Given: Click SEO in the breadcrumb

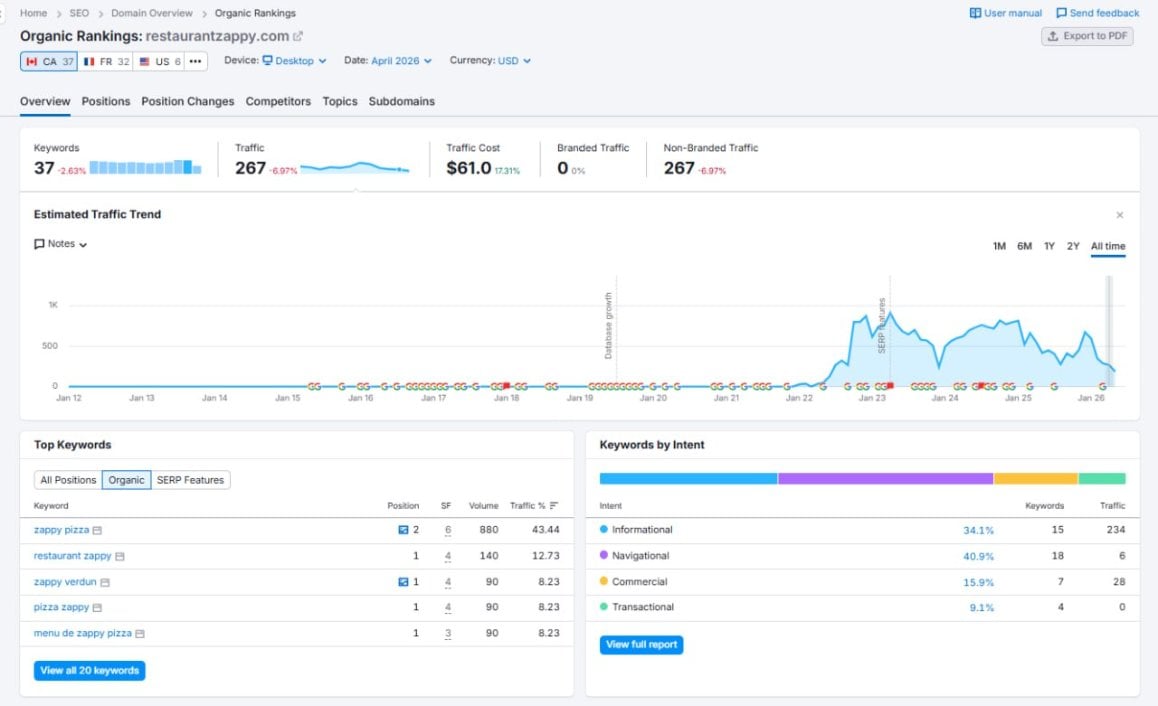Looking at the screenshot, I should pos(79,13).
